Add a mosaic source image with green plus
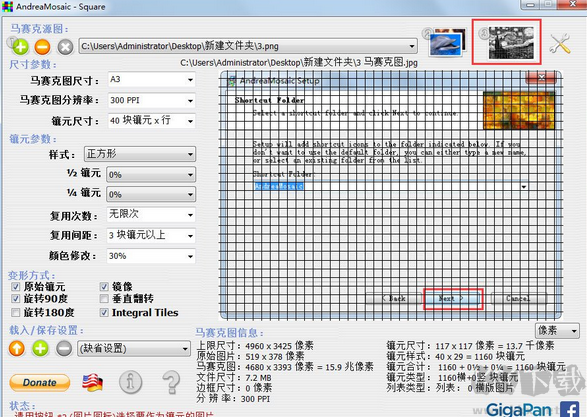587x417 pixels. [x=21, y=47]
